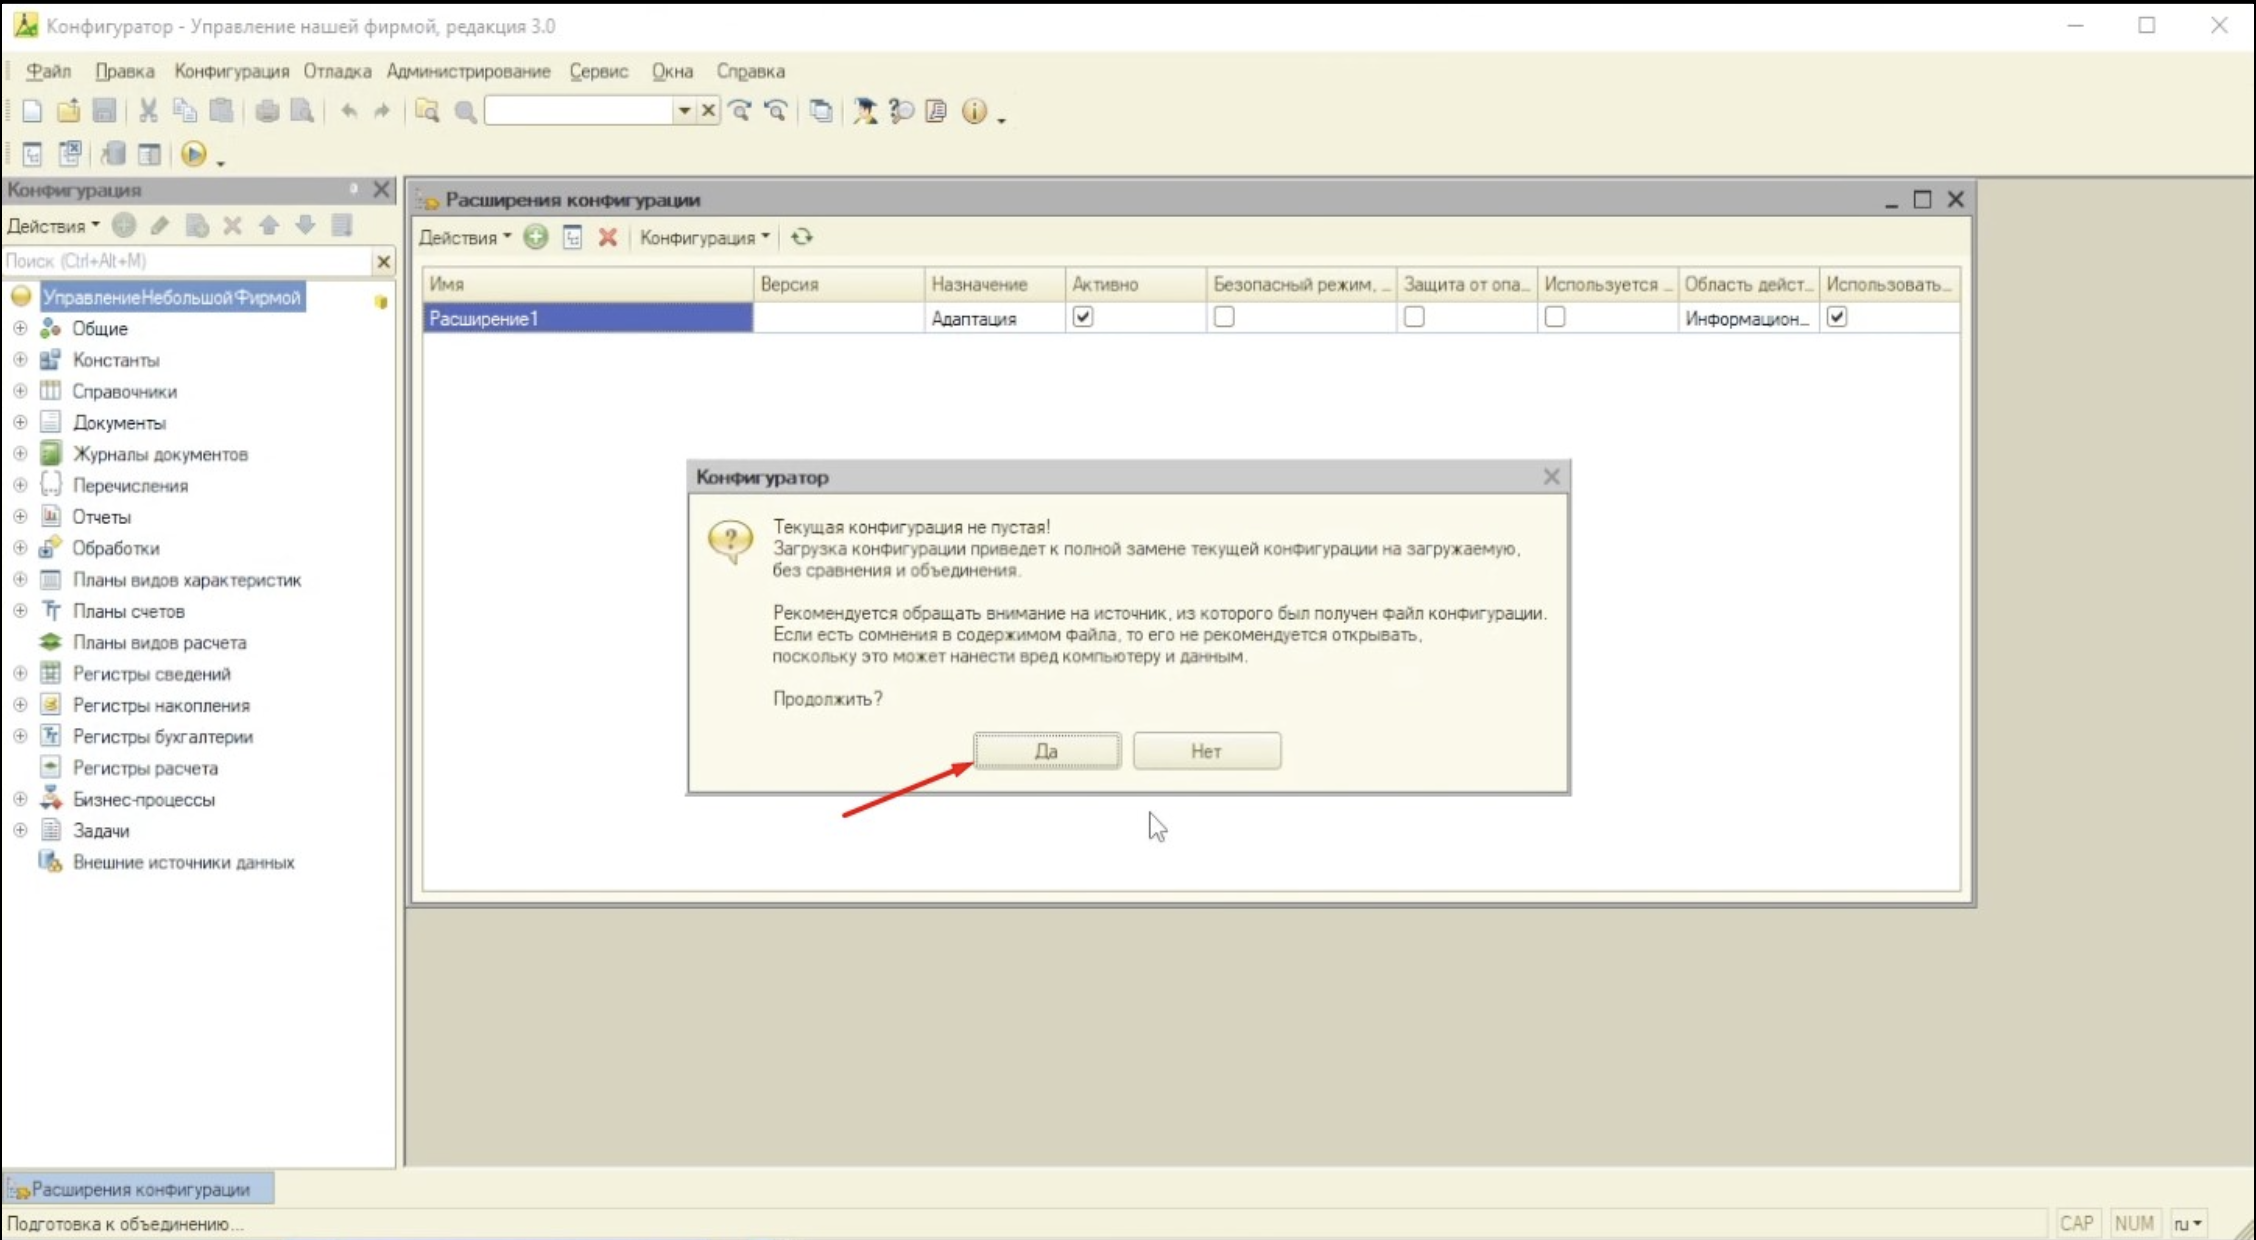Delete extension with red X icon
Screen dimensions: 2256x1240
[607, 237]
